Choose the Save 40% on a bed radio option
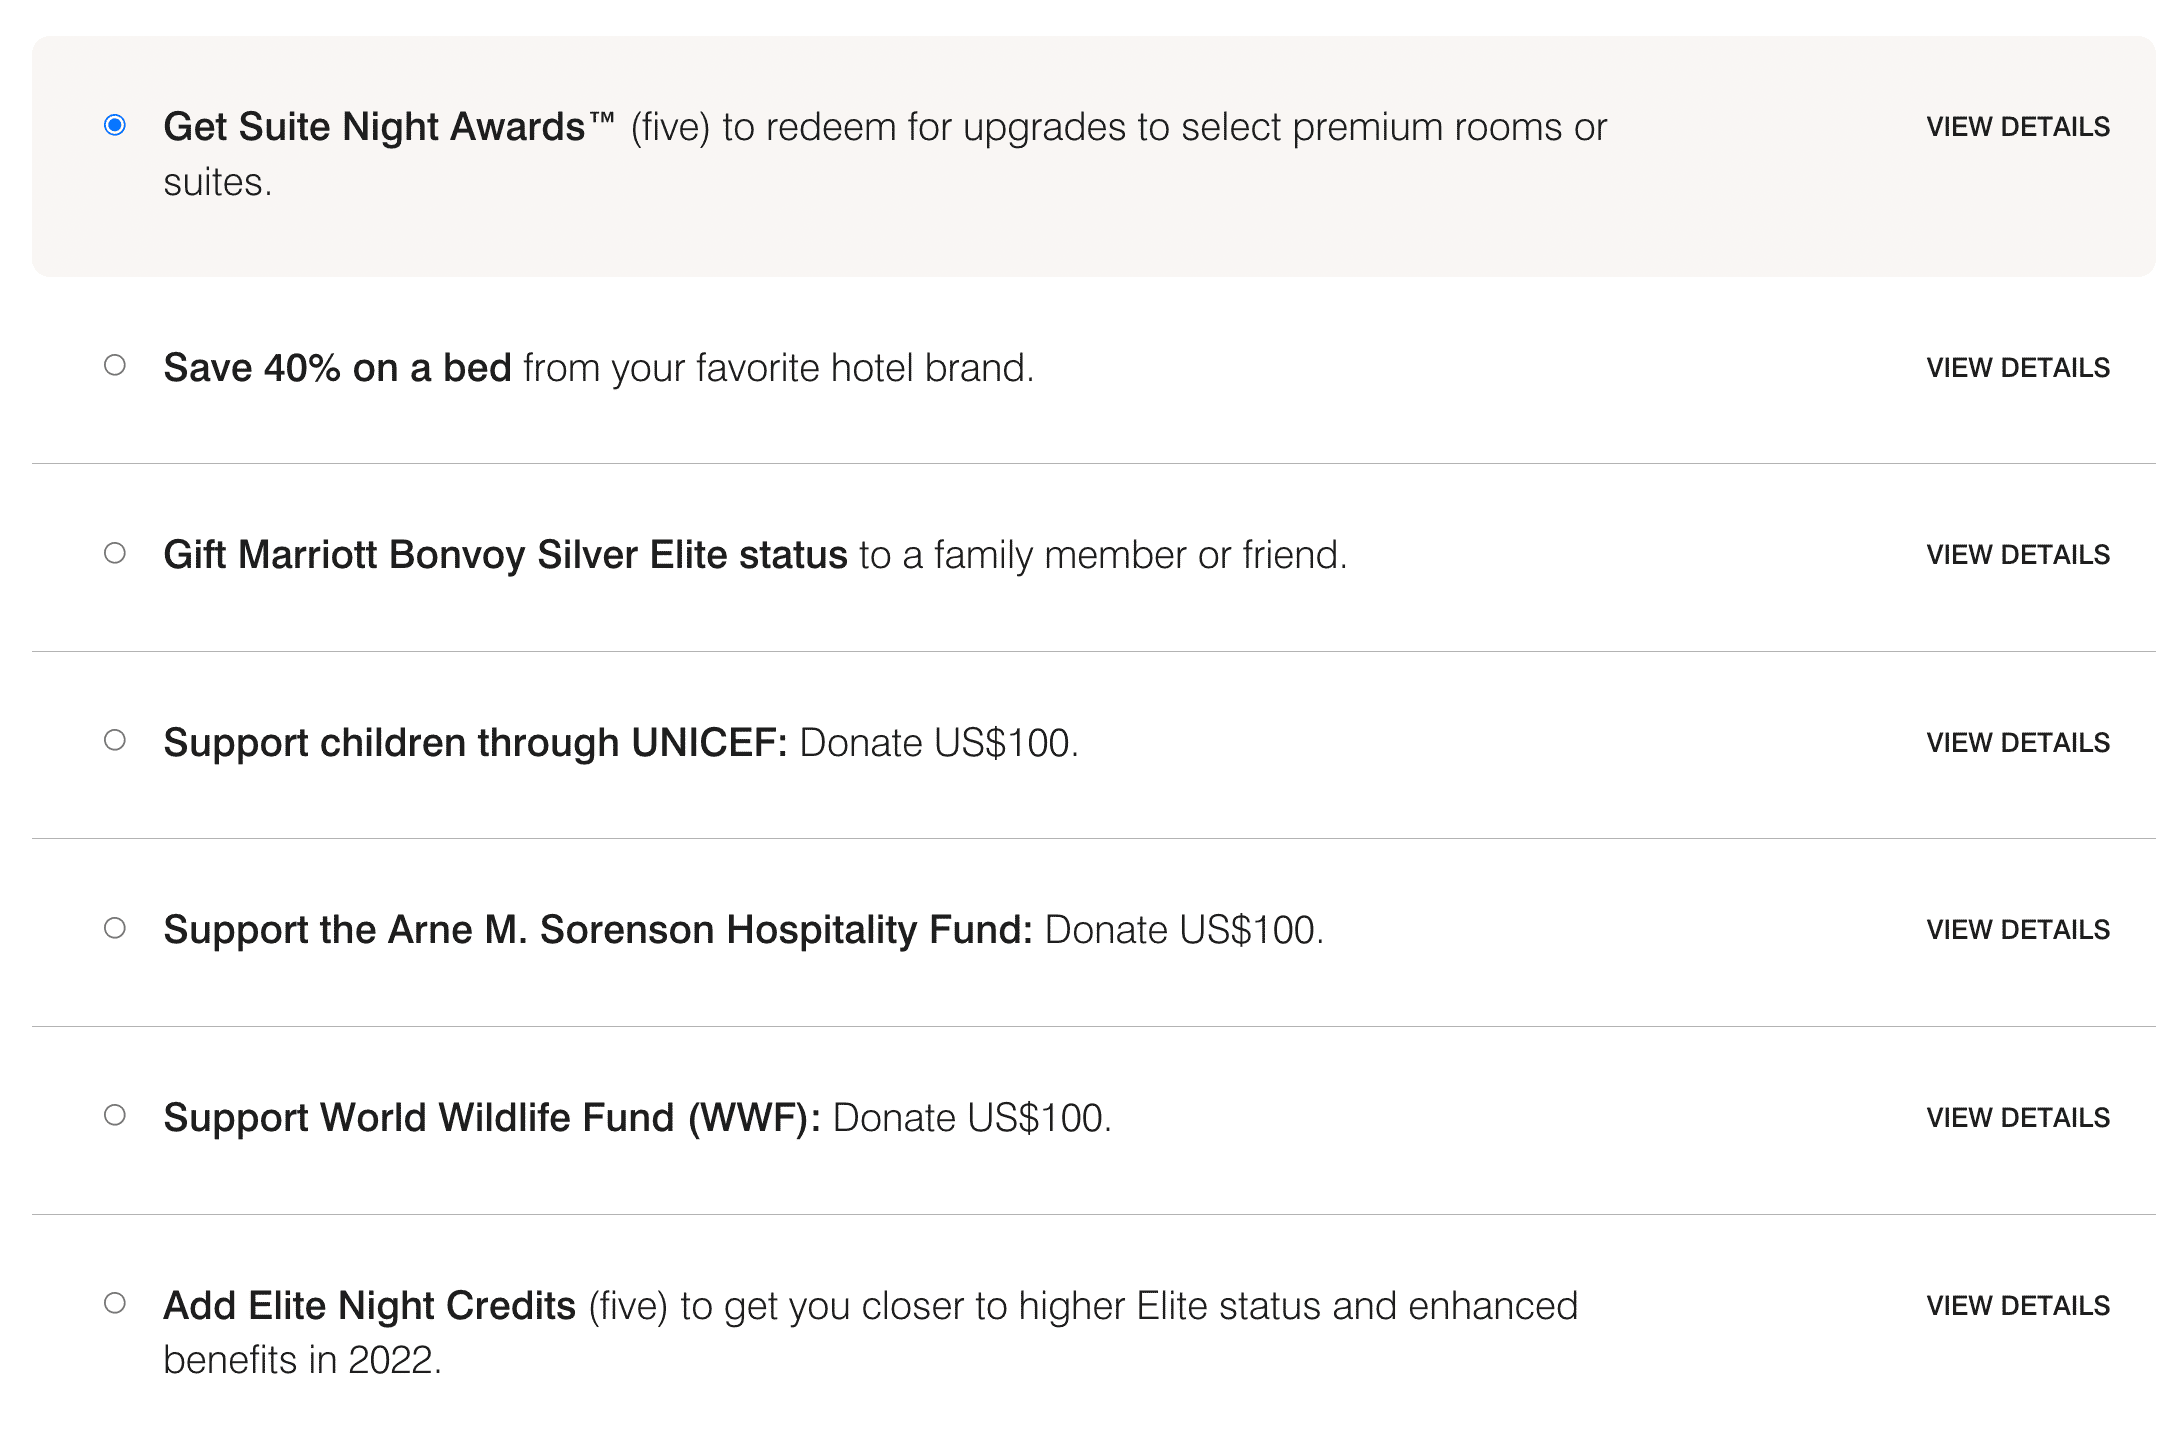The width and height of the screenshot is (2178, 1442). coord(115,366)
